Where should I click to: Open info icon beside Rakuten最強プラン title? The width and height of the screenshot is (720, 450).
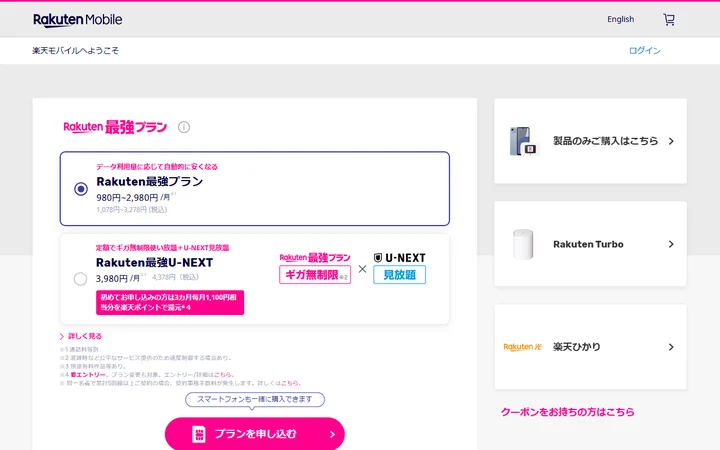coord(184,127)
